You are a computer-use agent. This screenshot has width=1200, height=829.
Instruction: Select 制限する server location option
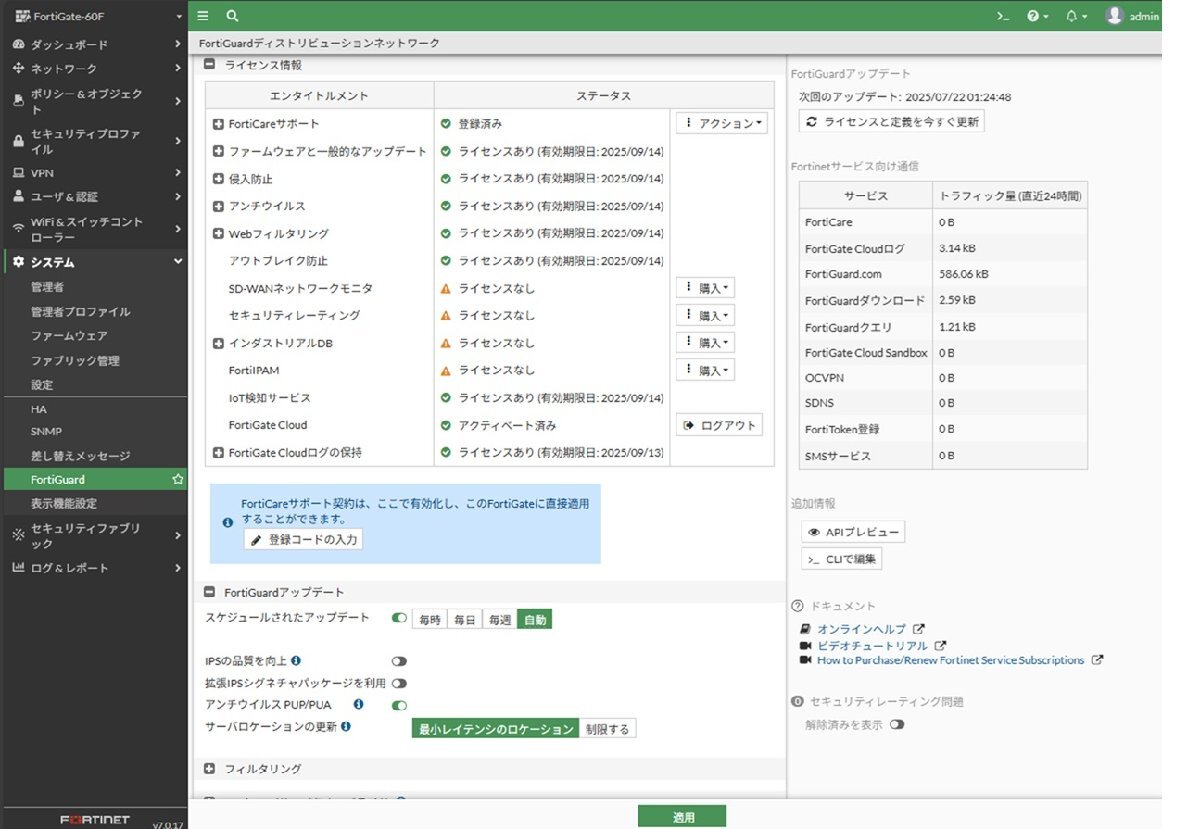pos(608,729)
